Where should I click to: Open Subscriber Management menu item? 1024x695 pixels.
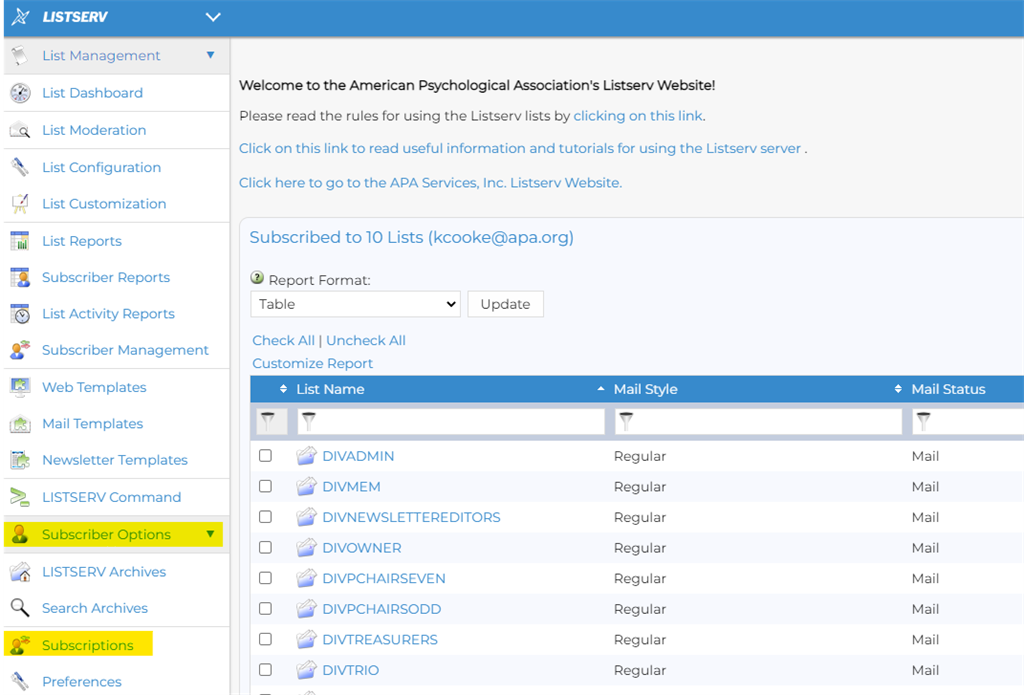click(125, 350)
